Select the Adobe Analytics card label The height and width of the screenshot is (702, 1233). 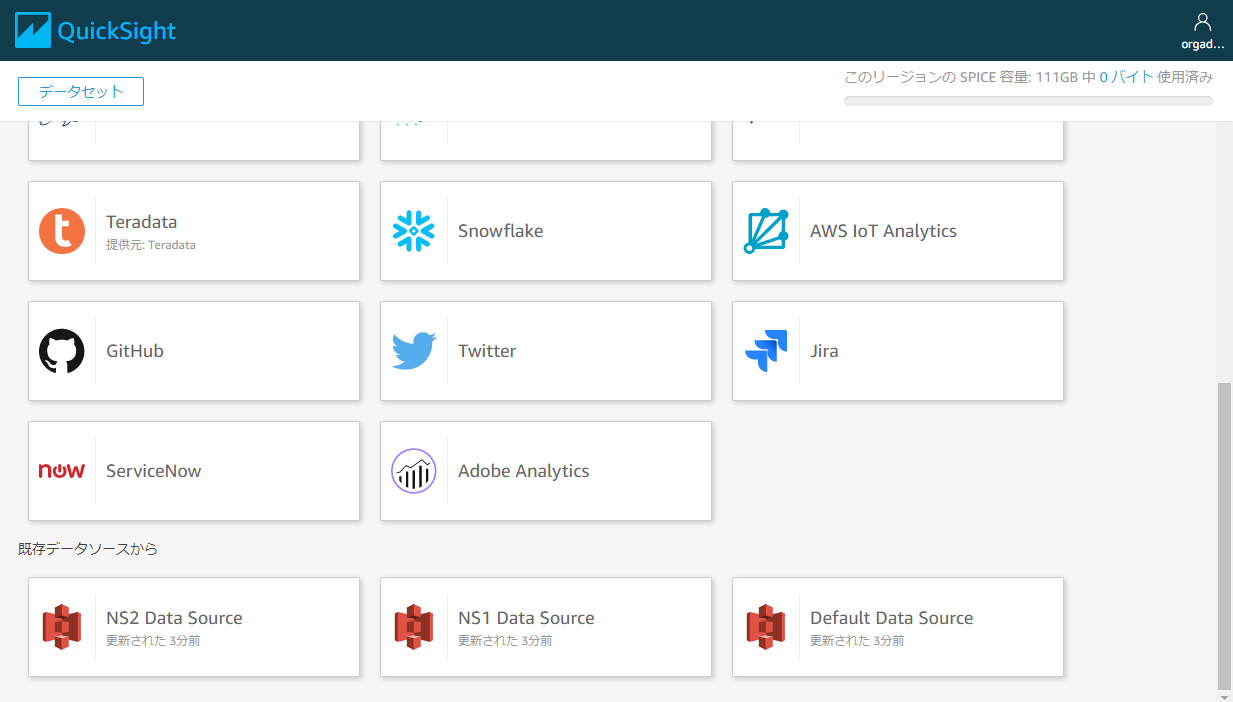coord(524,471)
